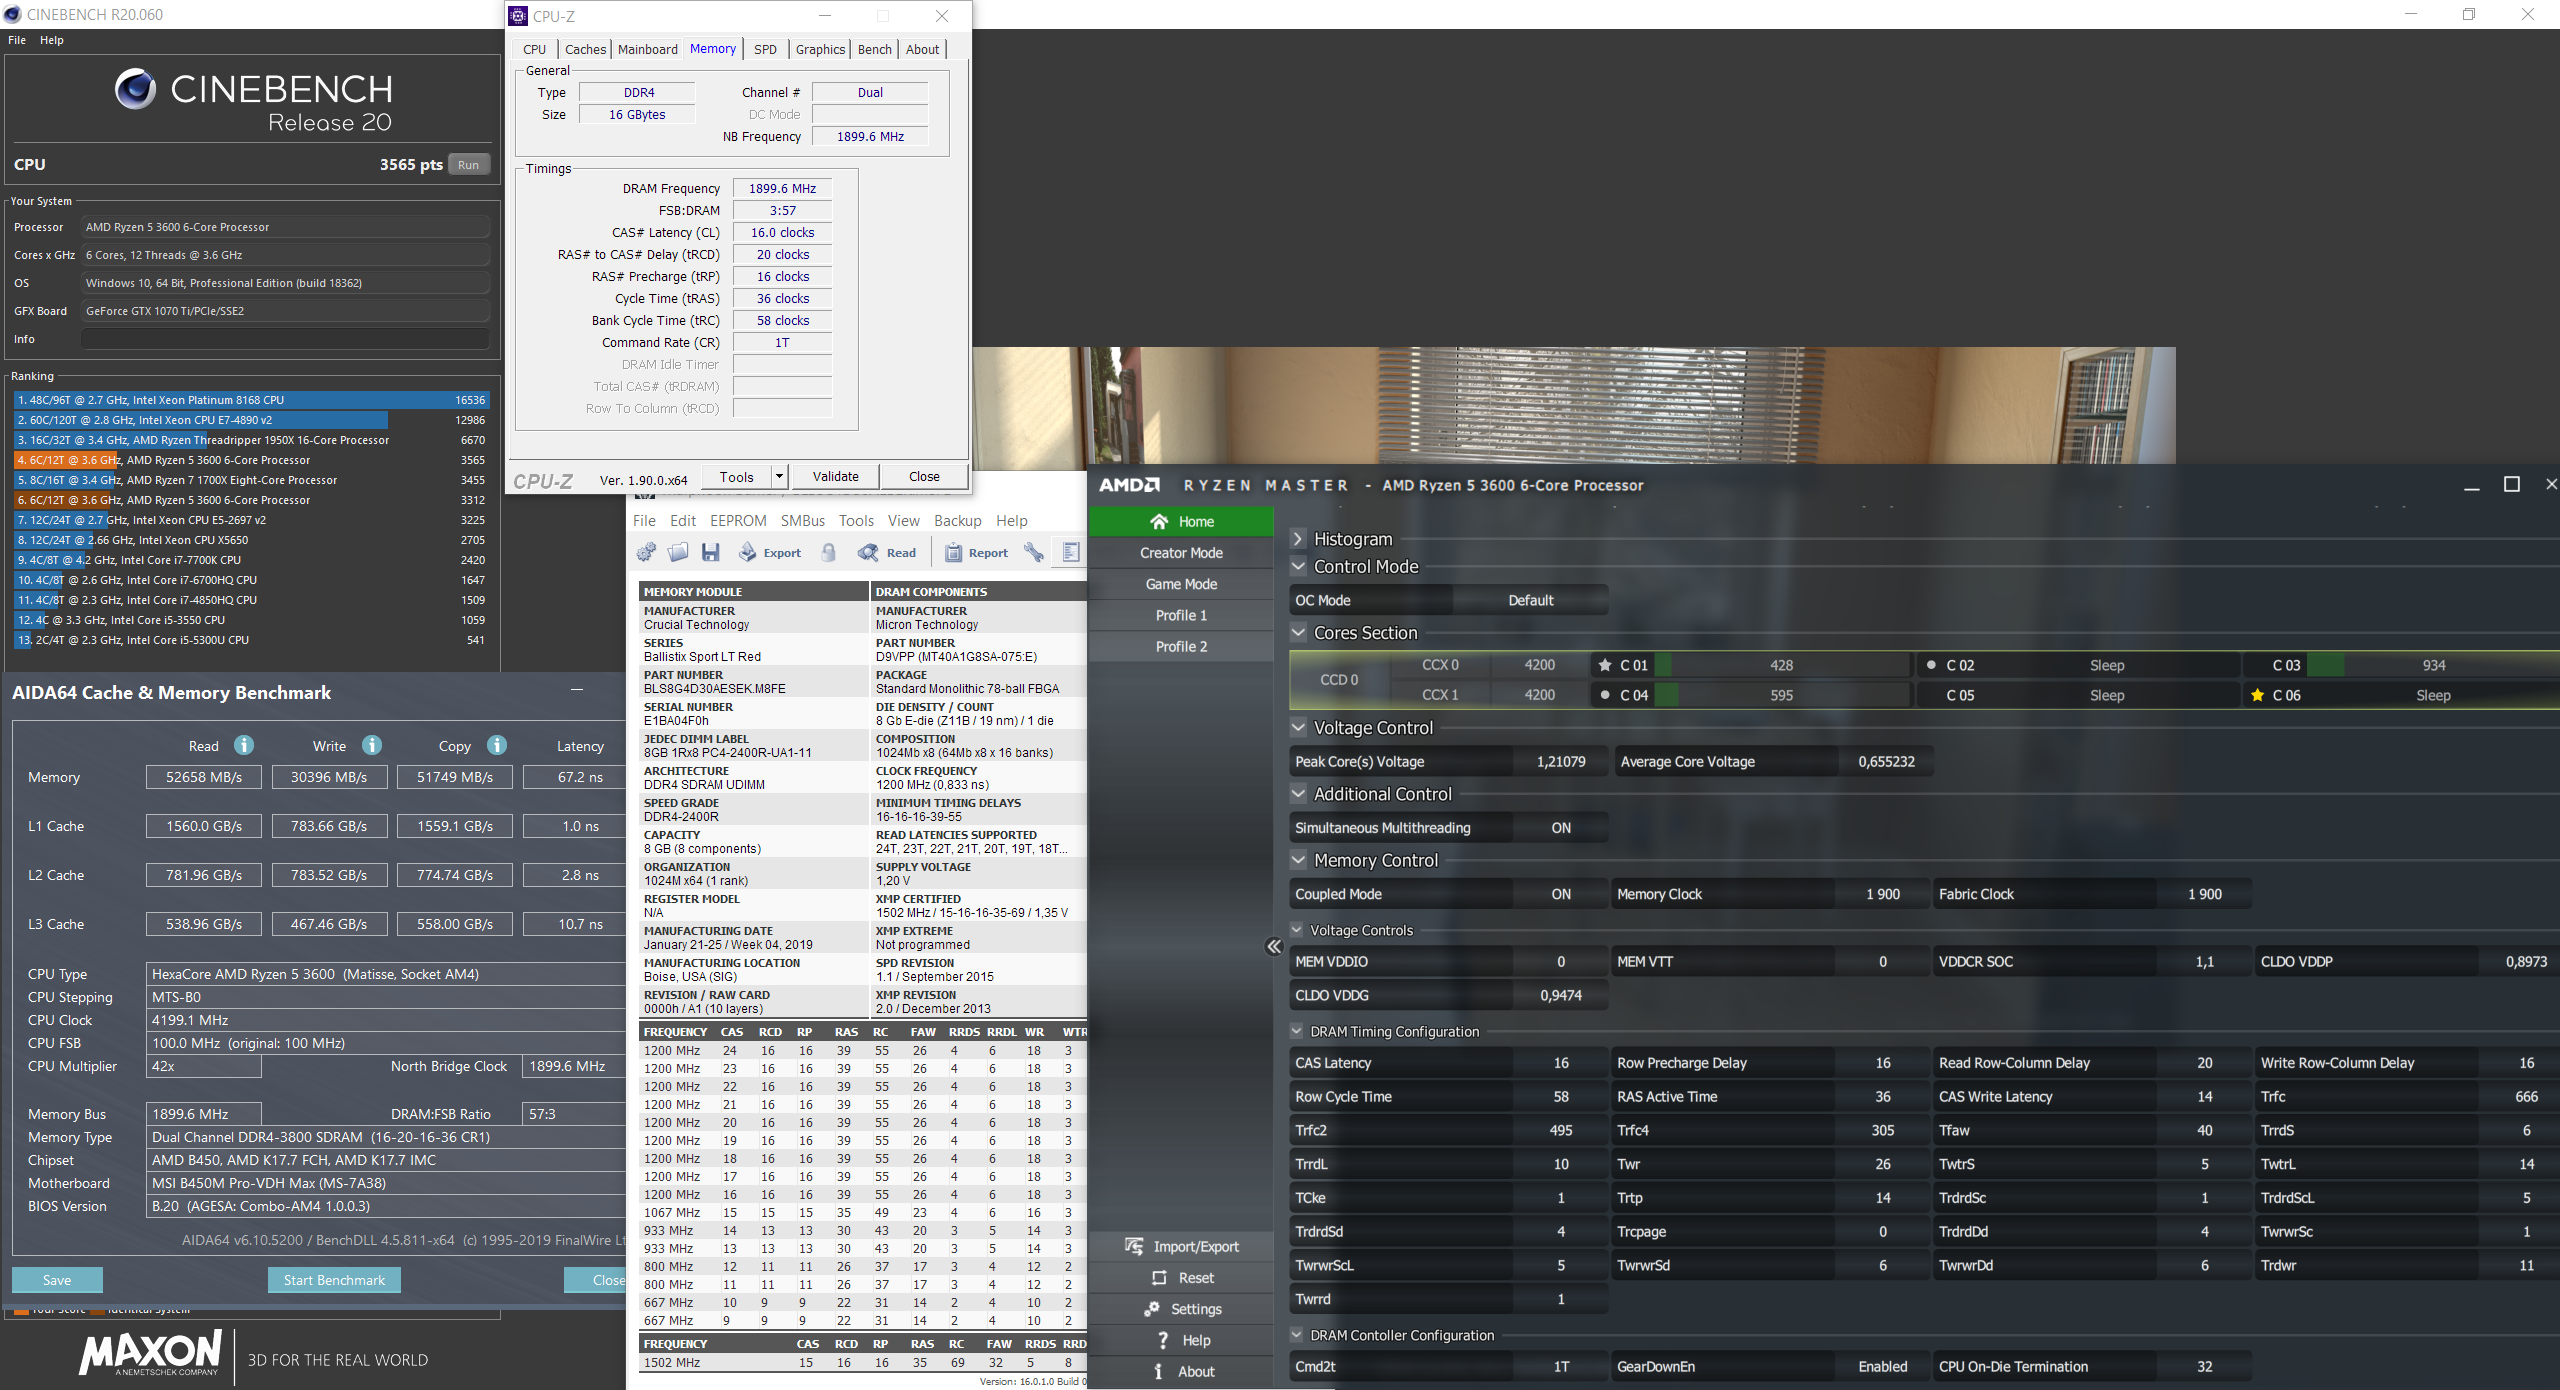Click the wrench icon beside Report
This screenshot has width=2560, height=1390.
(1034, 552)
